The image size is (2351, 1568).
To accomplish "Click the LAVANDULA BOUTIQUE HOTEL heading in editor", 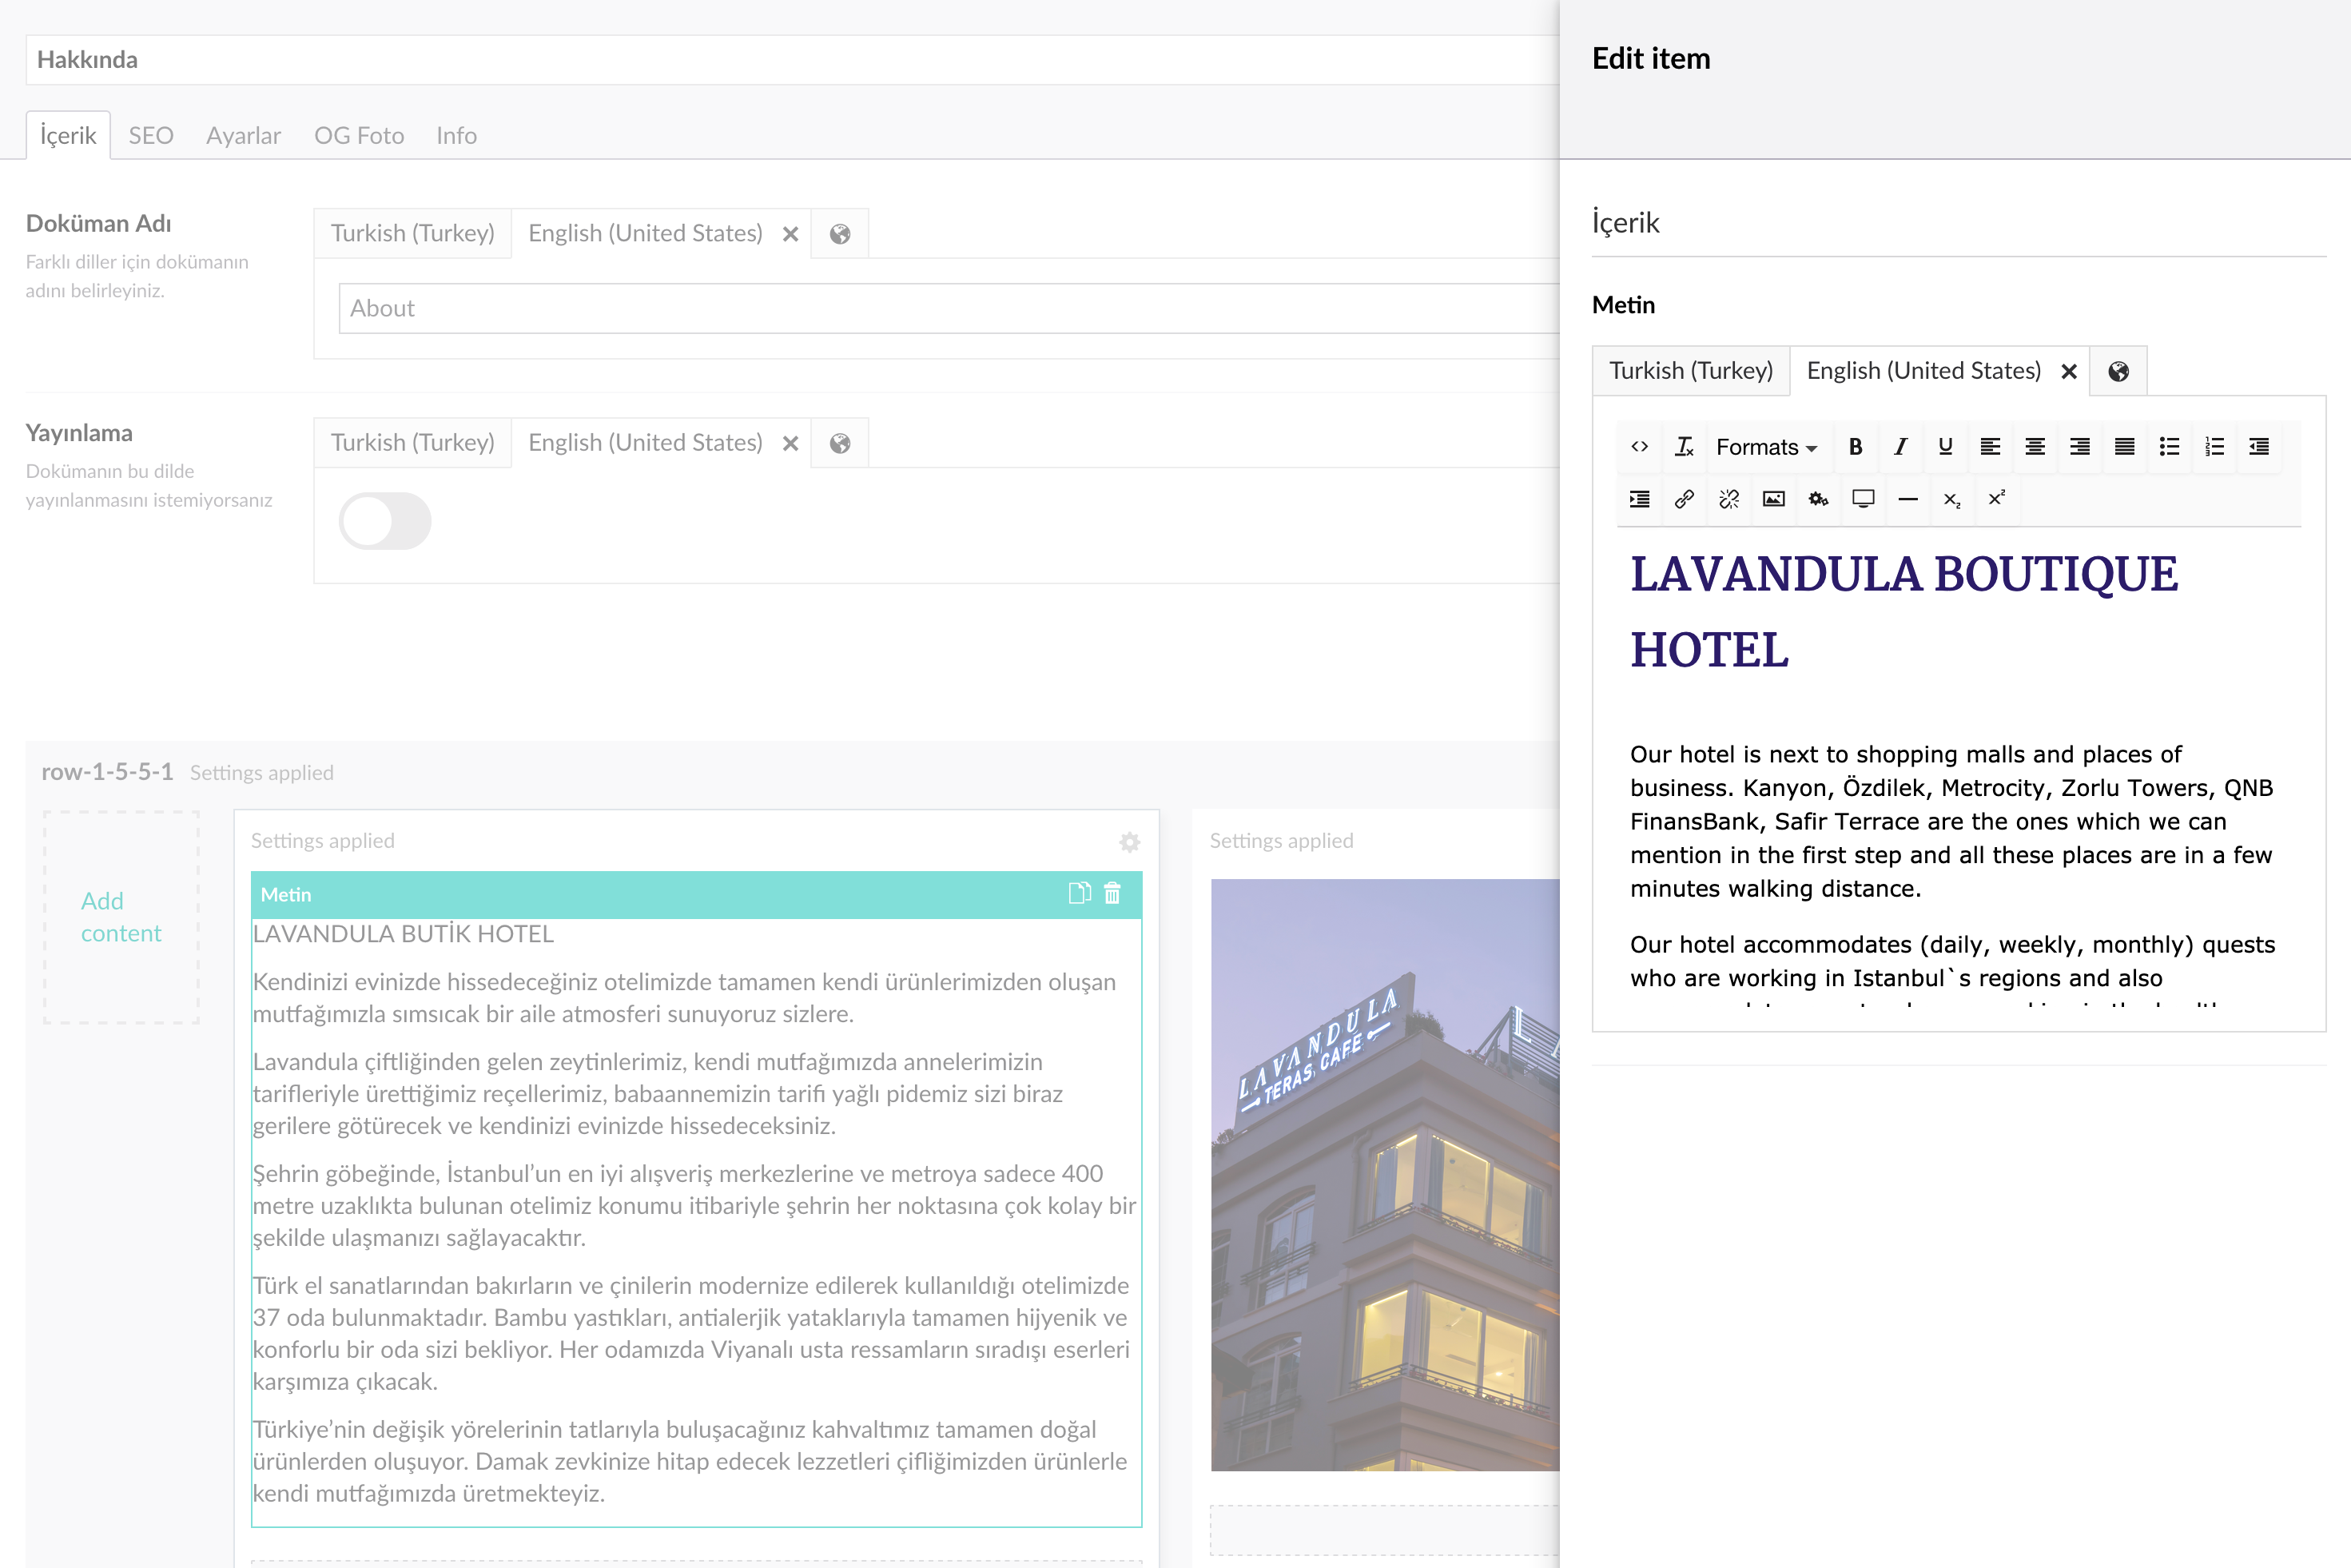I will 1904,611.
